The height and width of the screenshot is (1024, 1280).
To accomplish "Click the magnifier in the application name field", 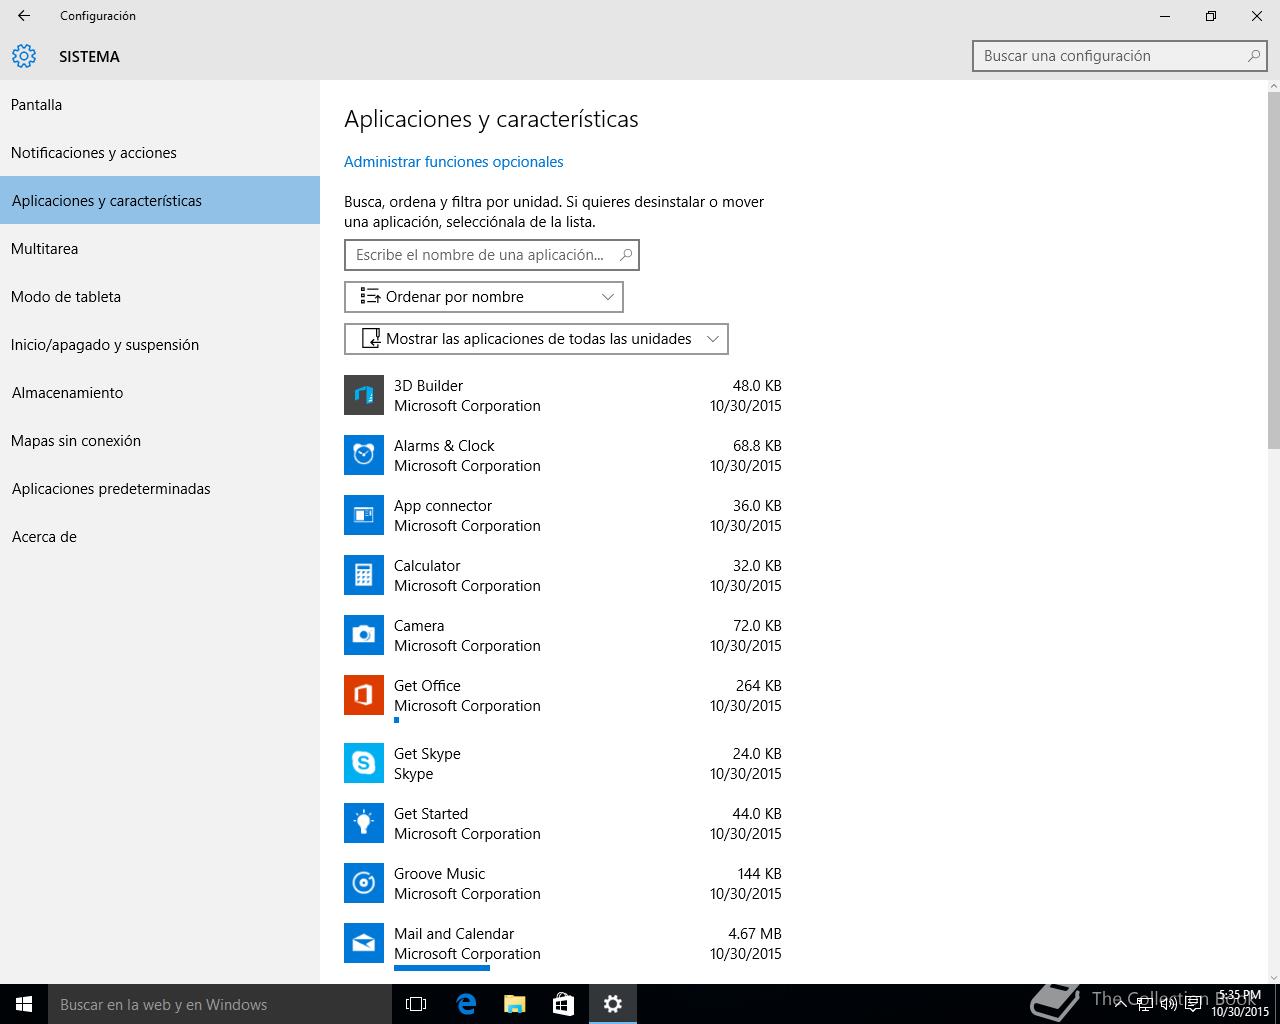I will 626,255.
